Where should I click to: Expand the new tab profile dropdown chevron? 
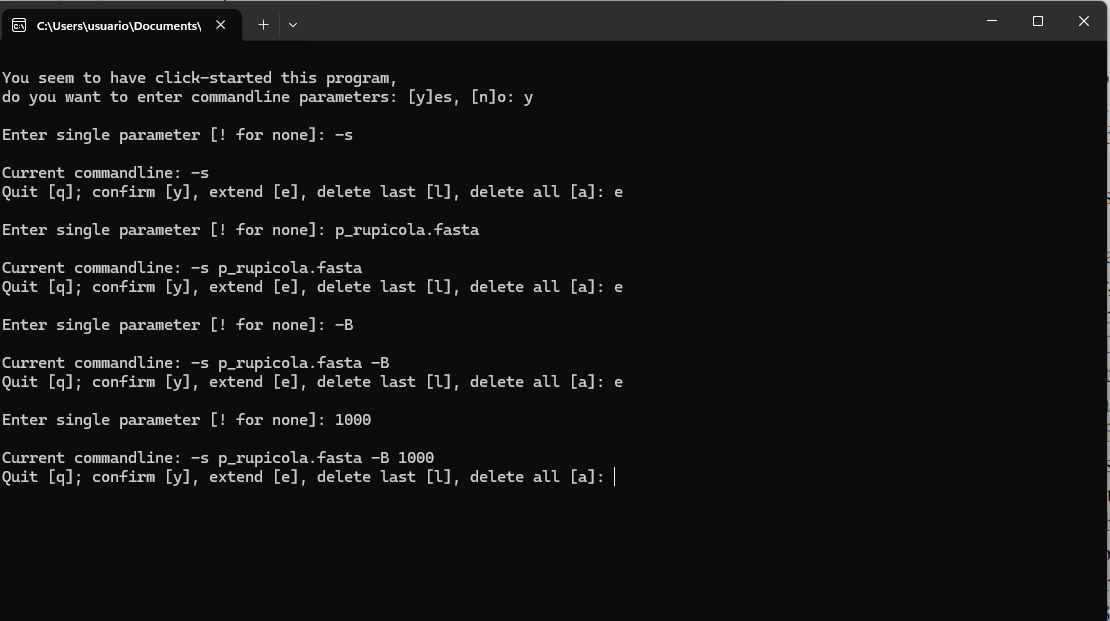[293, 25]
